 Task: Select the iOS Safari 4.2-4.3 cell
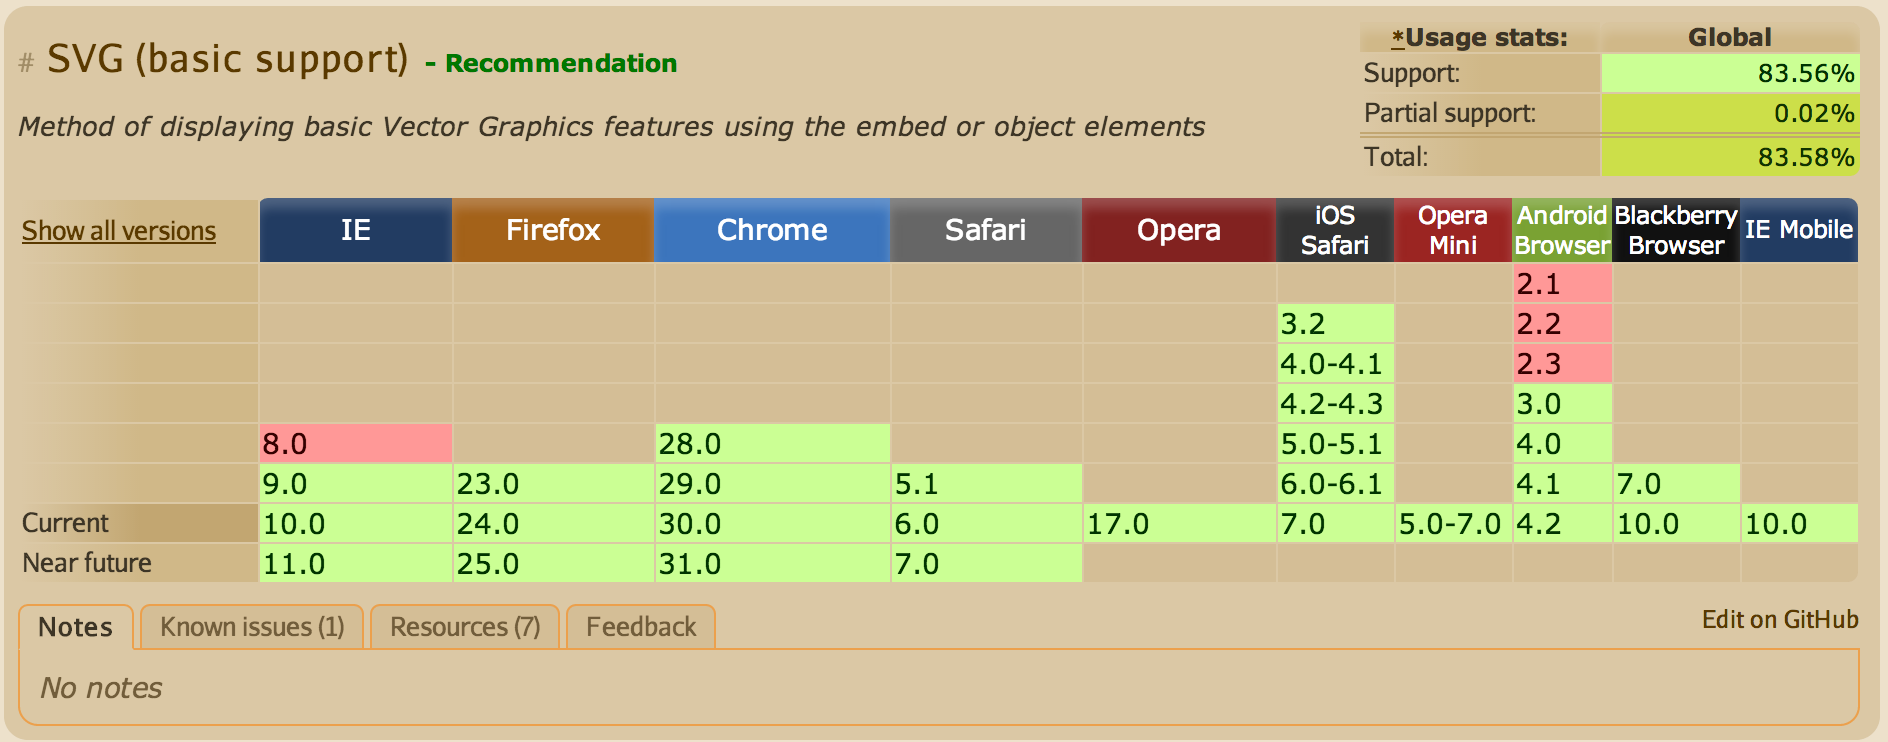click(x=1335, y=403)
